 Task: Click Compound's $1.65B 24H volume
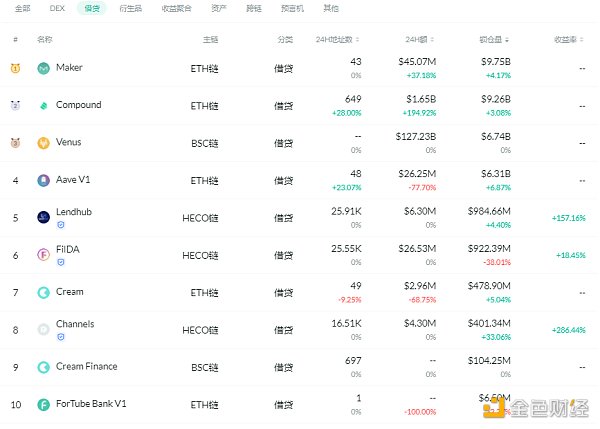pyautogui.click(x=421, y=99)
